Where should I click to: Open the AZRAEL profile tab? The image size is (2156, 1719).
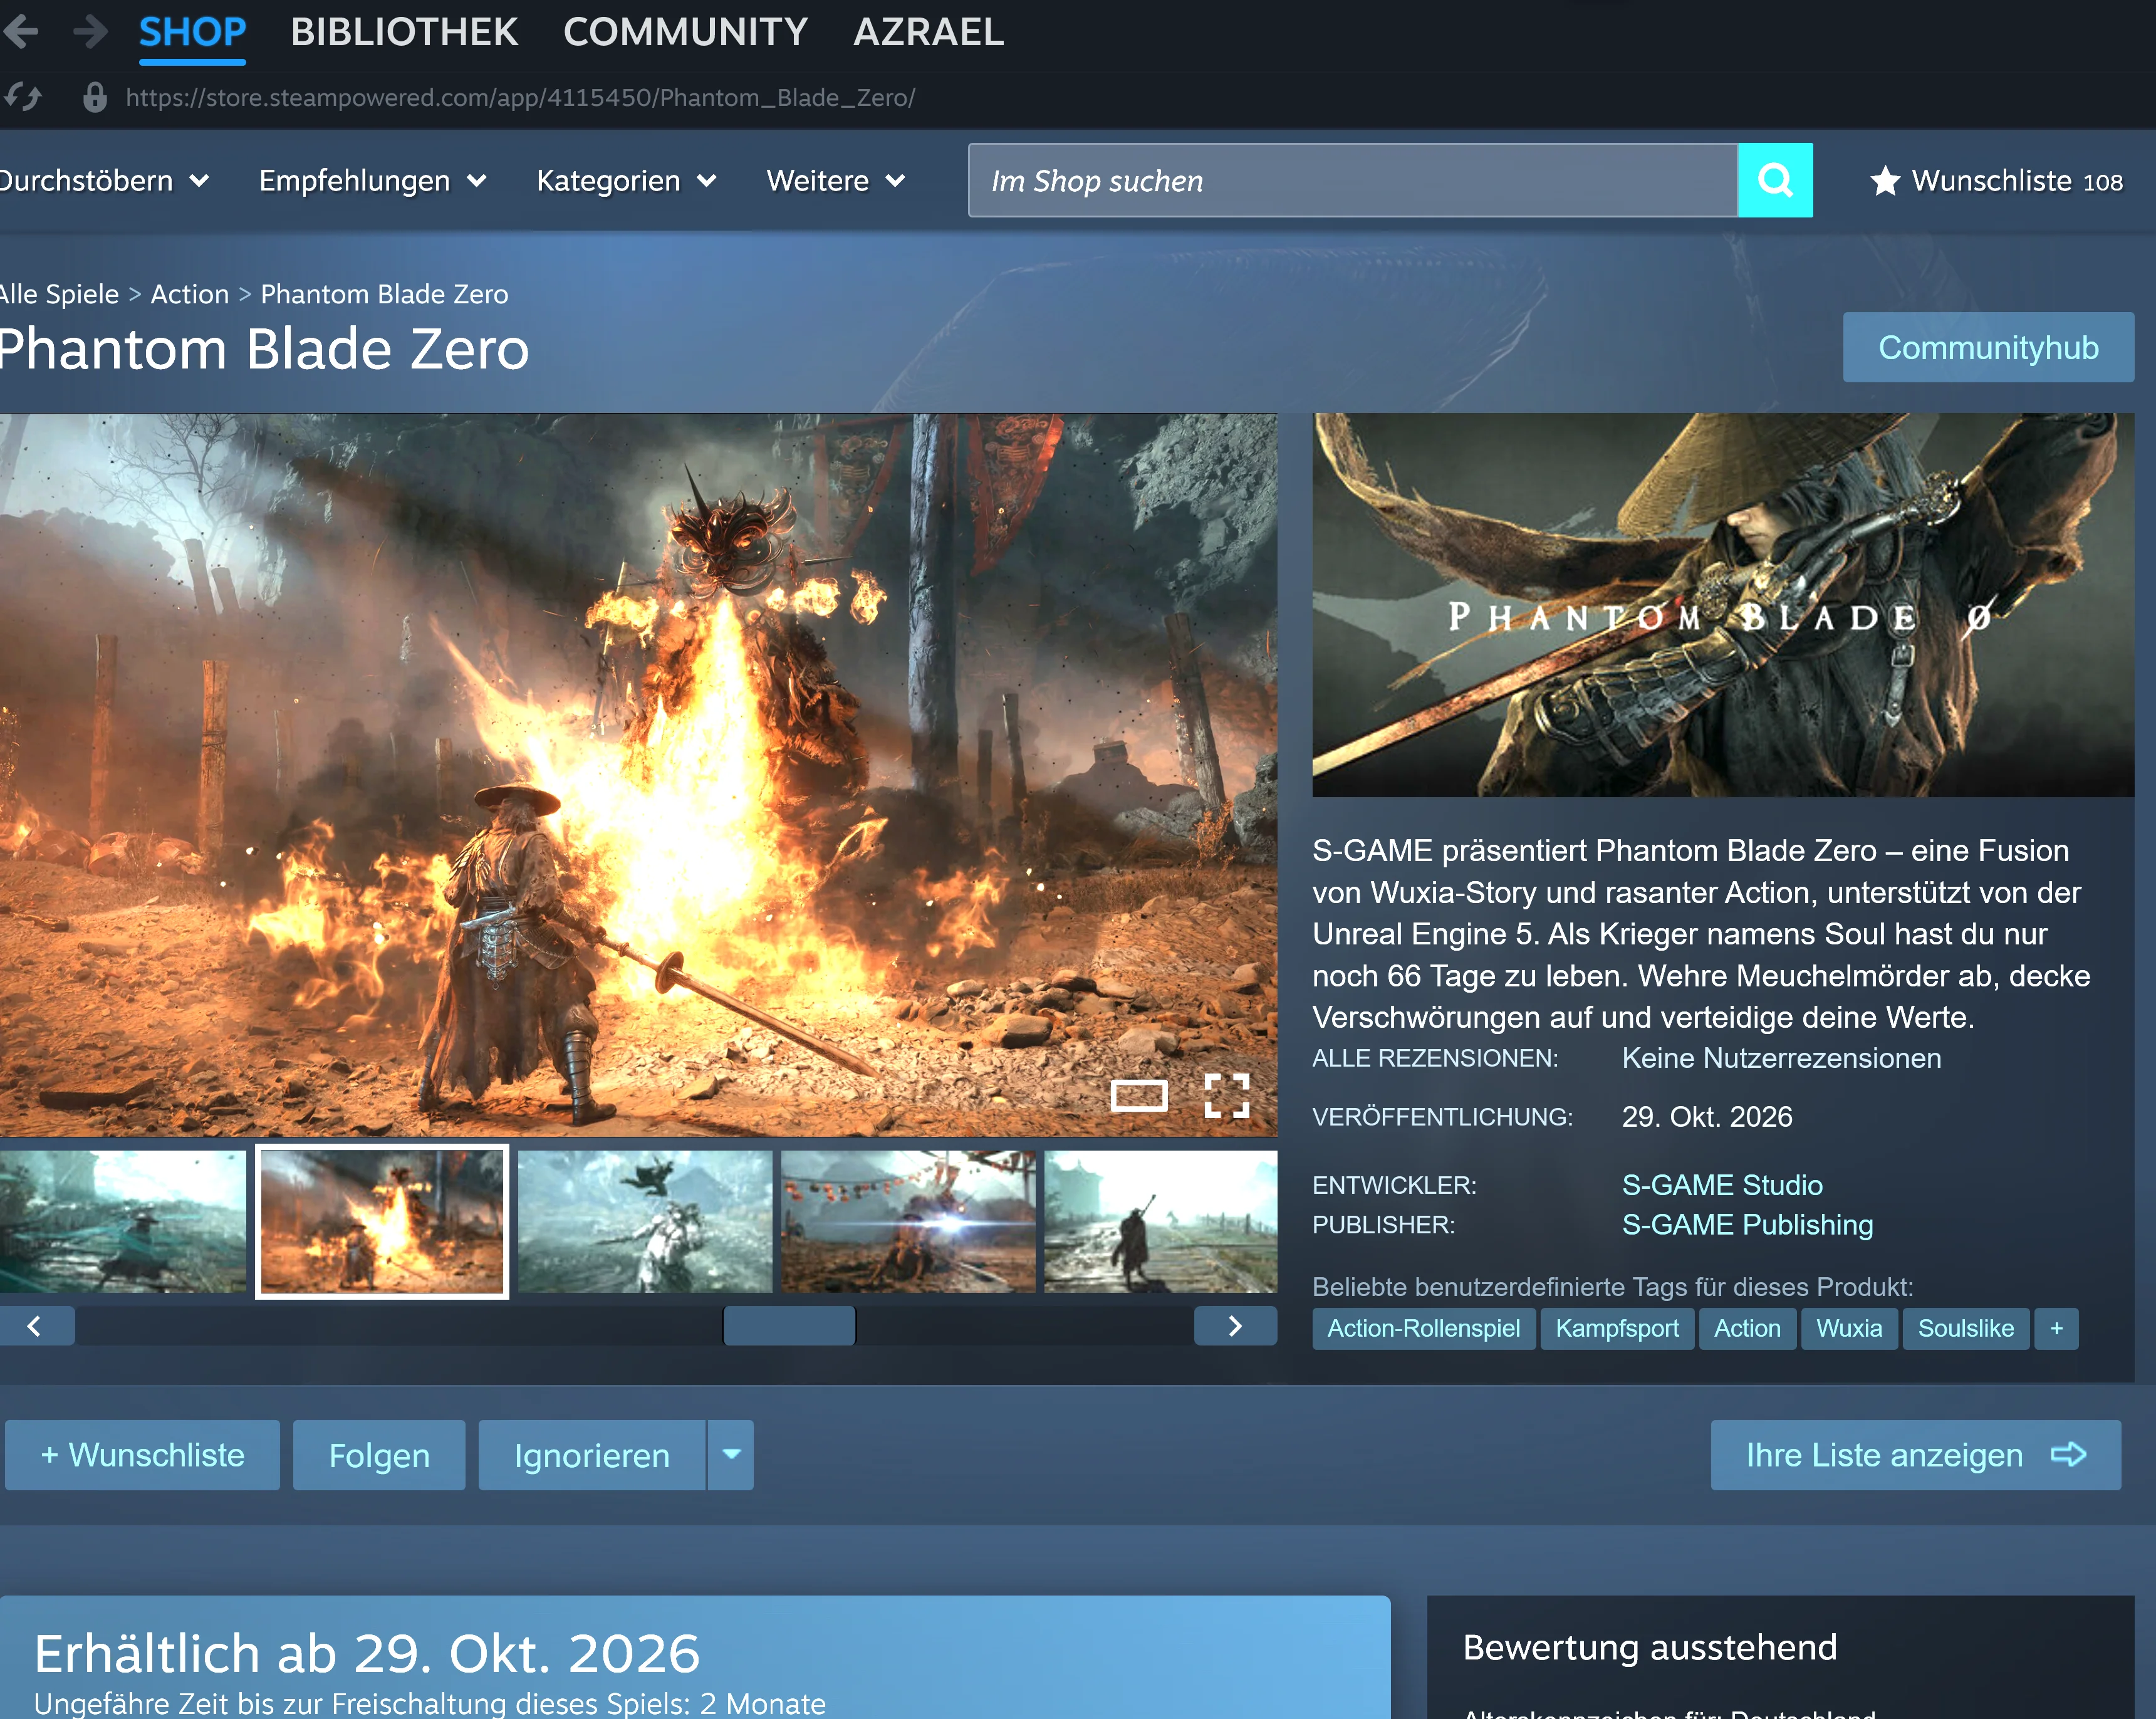928,32
